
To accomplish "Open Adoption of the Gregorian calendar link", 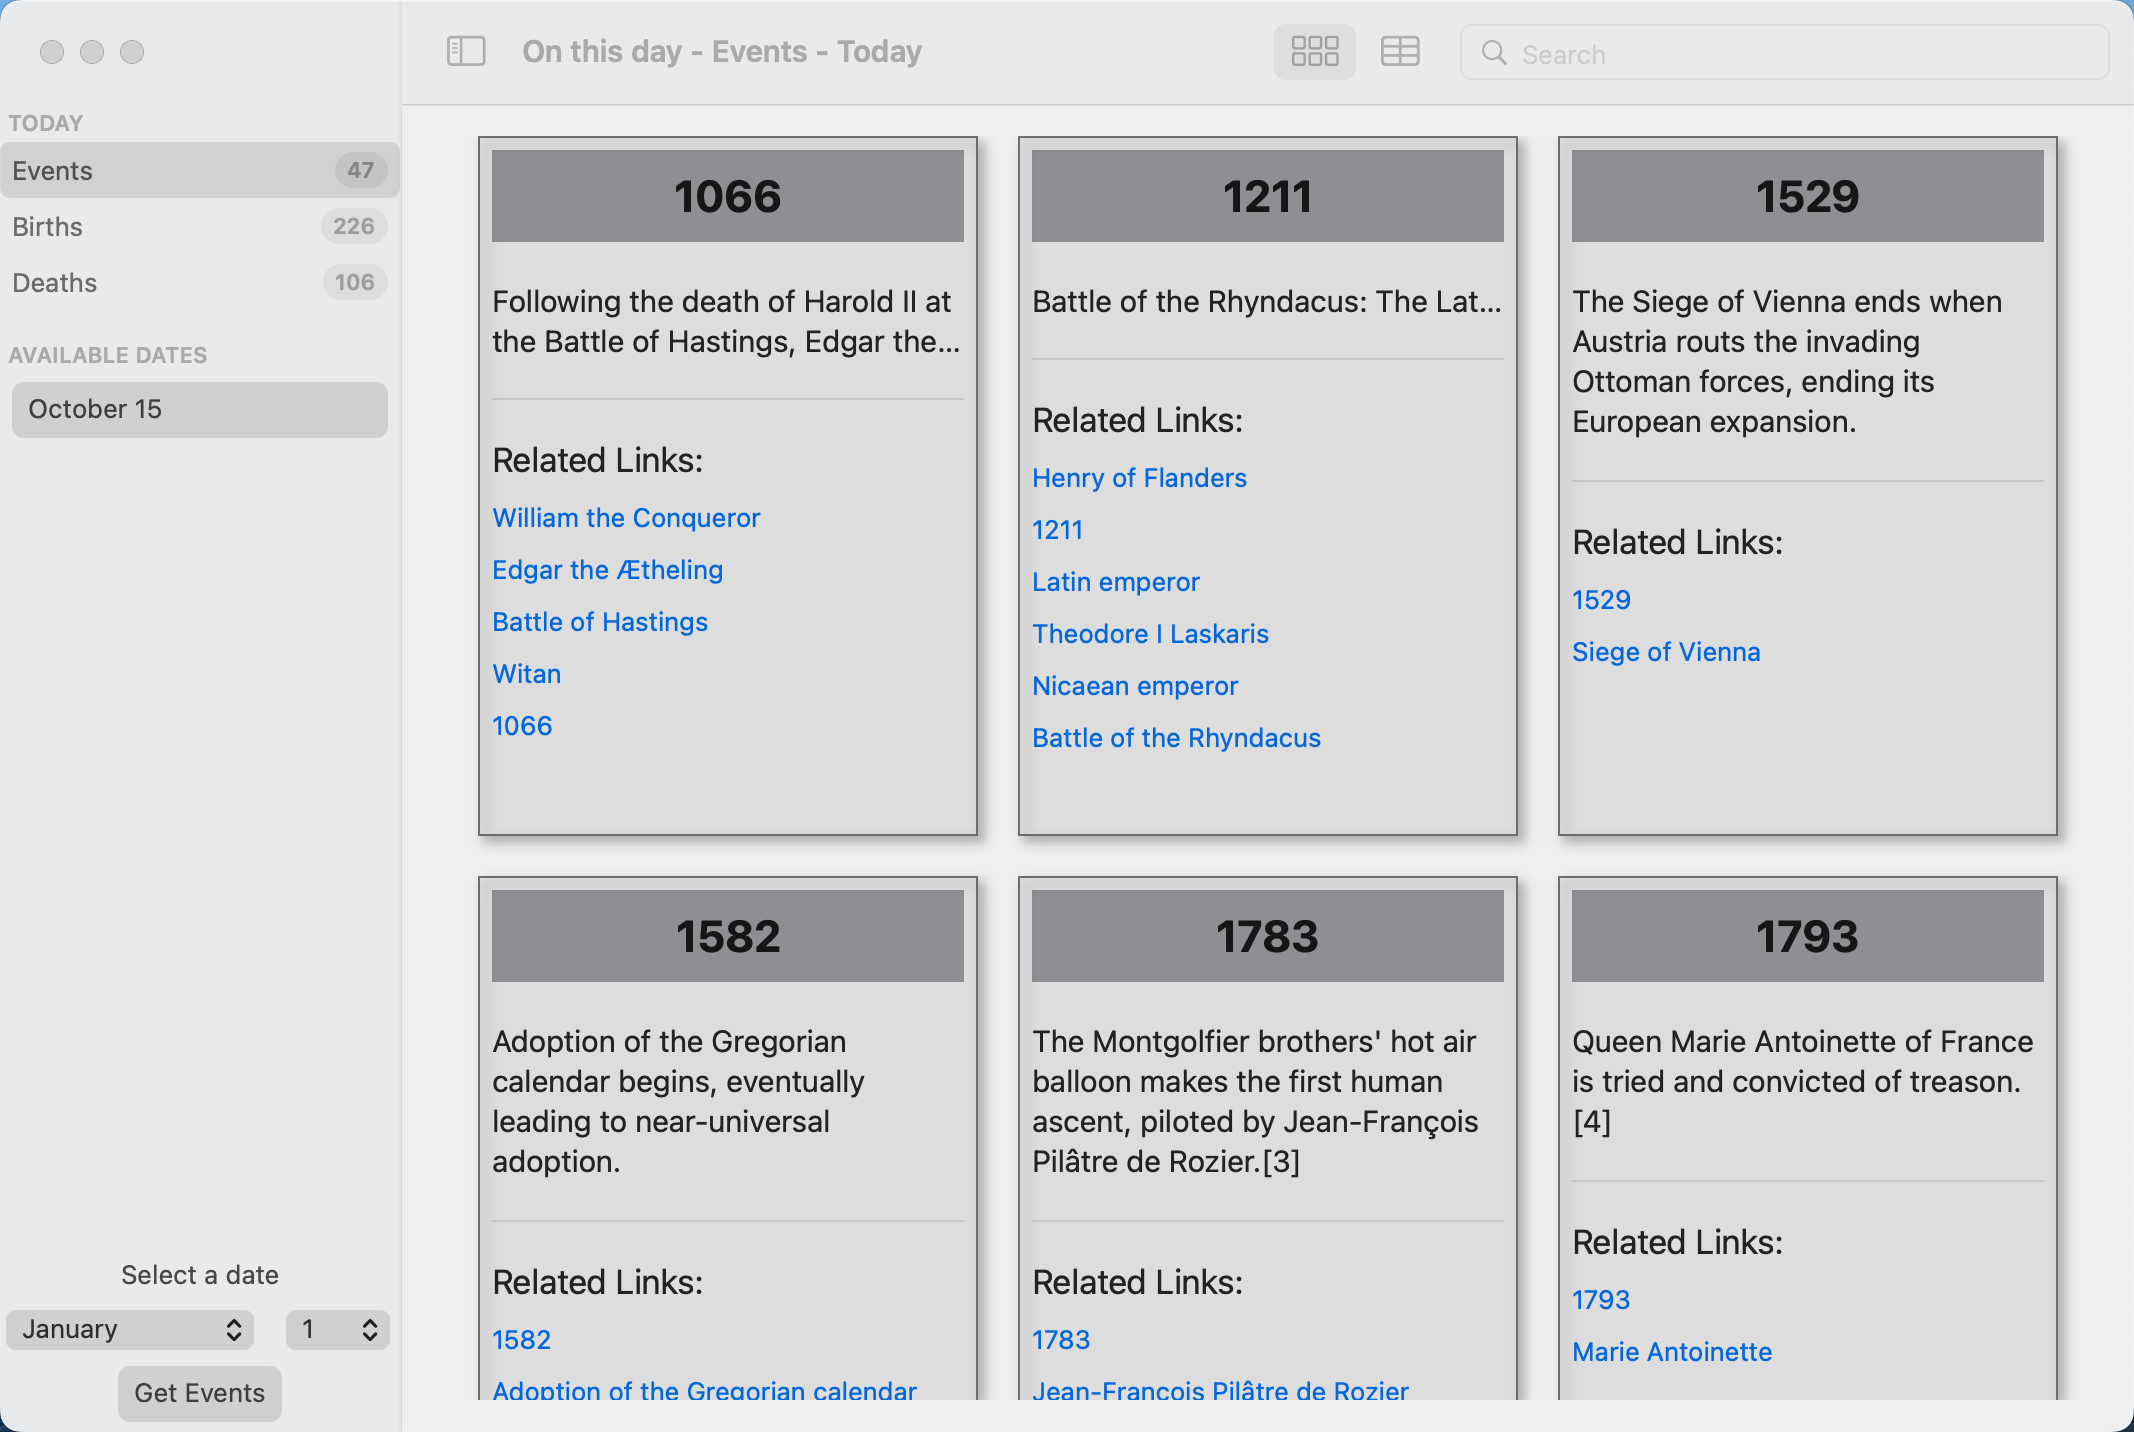I will tap(704, 1389).
